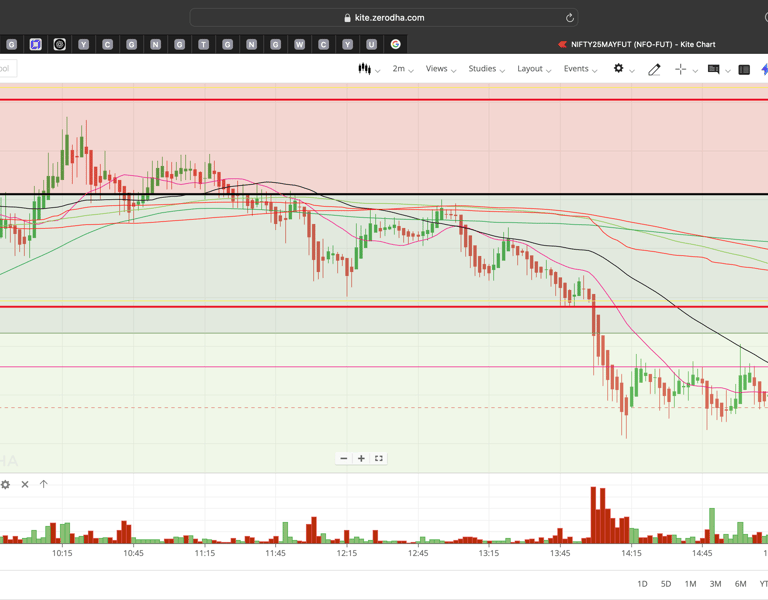Toggle the sidebar panel icon
Image resolution: width=768 pixels, height=600 pixels.
[744, 70]
